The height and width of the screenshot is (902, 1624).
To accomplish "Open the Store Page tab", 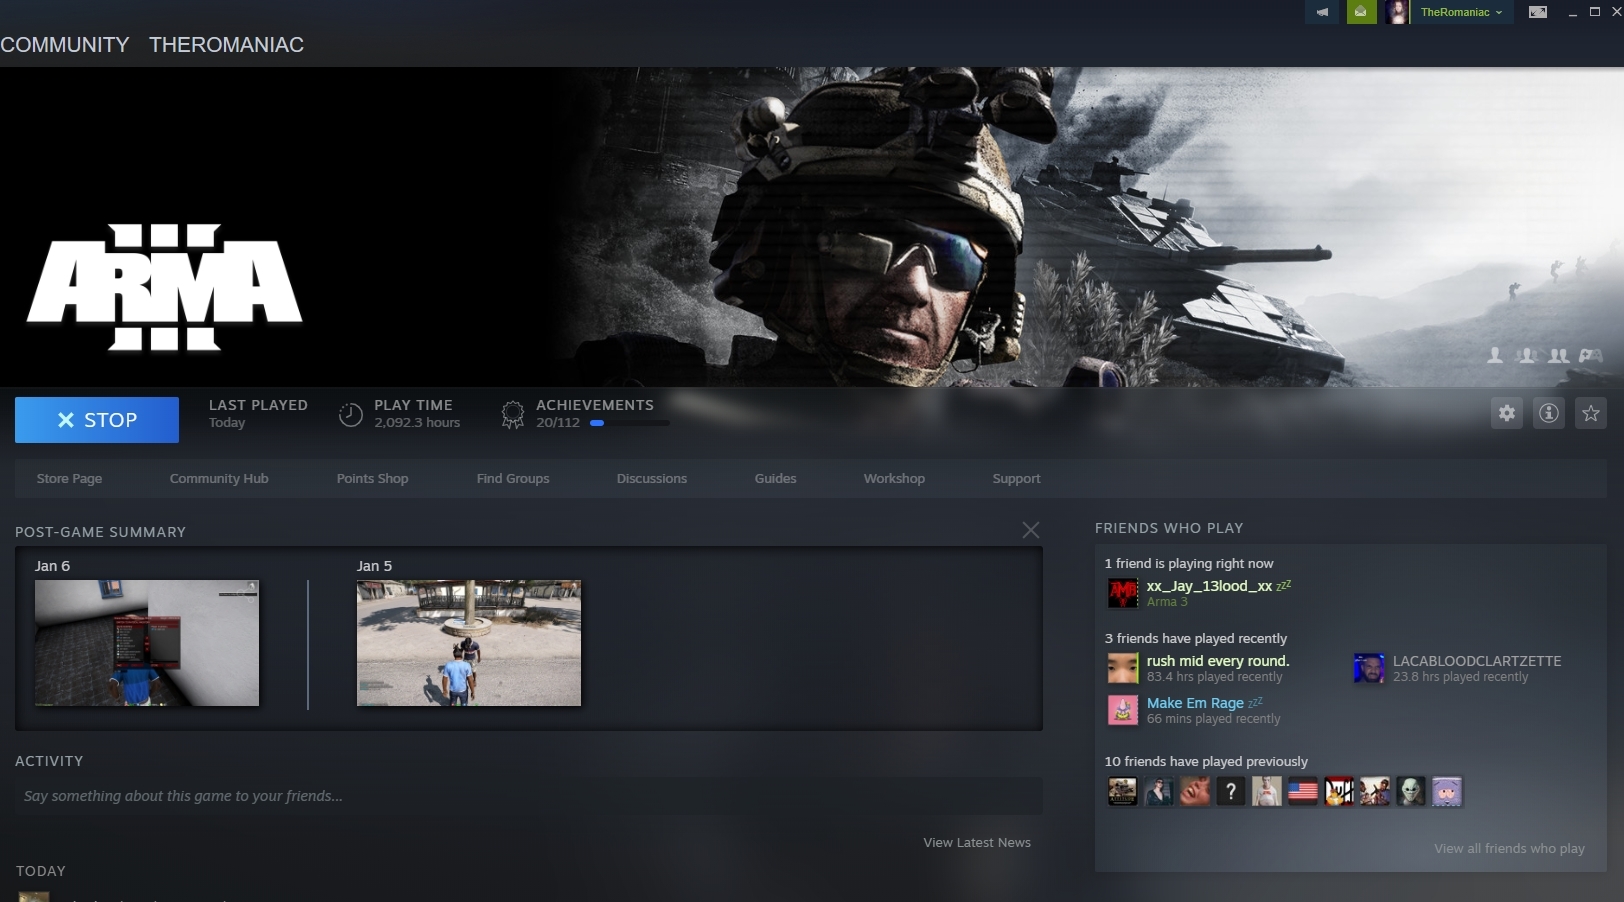I will pos(69,478).
